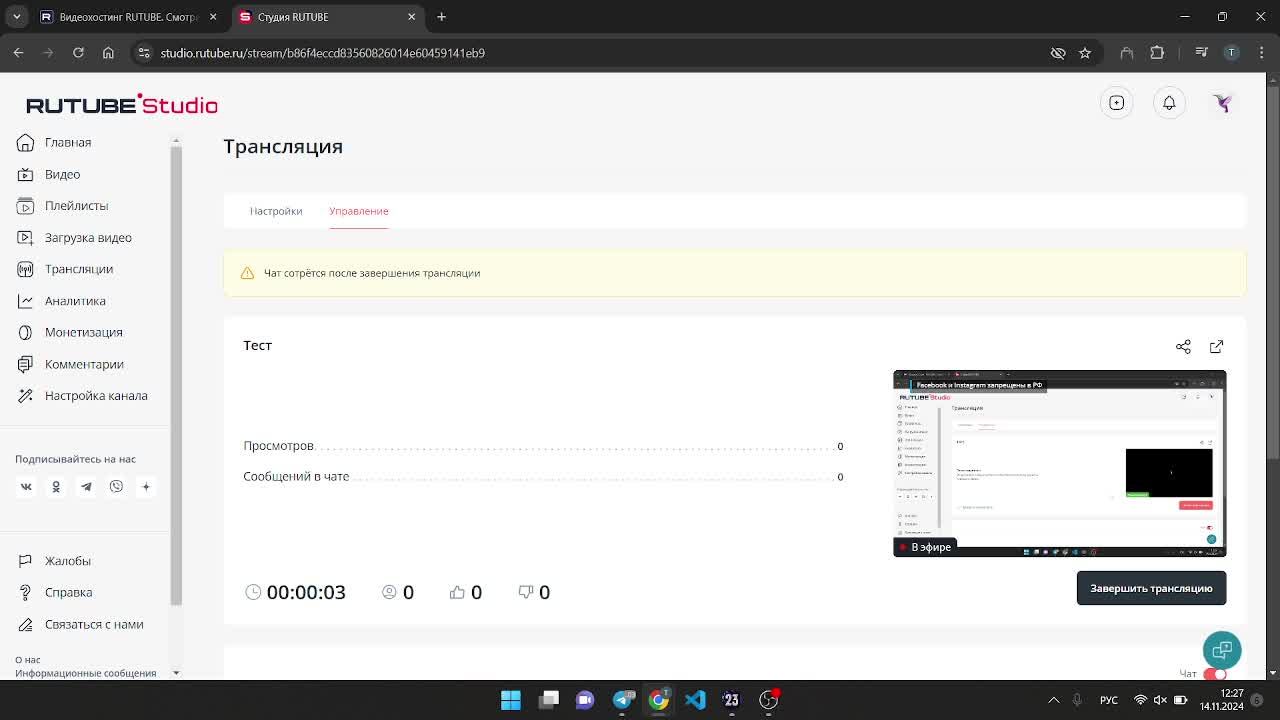The image size is (1280, 720).
Task: Show hidden system tray icons
Action: pos(1053,700)
